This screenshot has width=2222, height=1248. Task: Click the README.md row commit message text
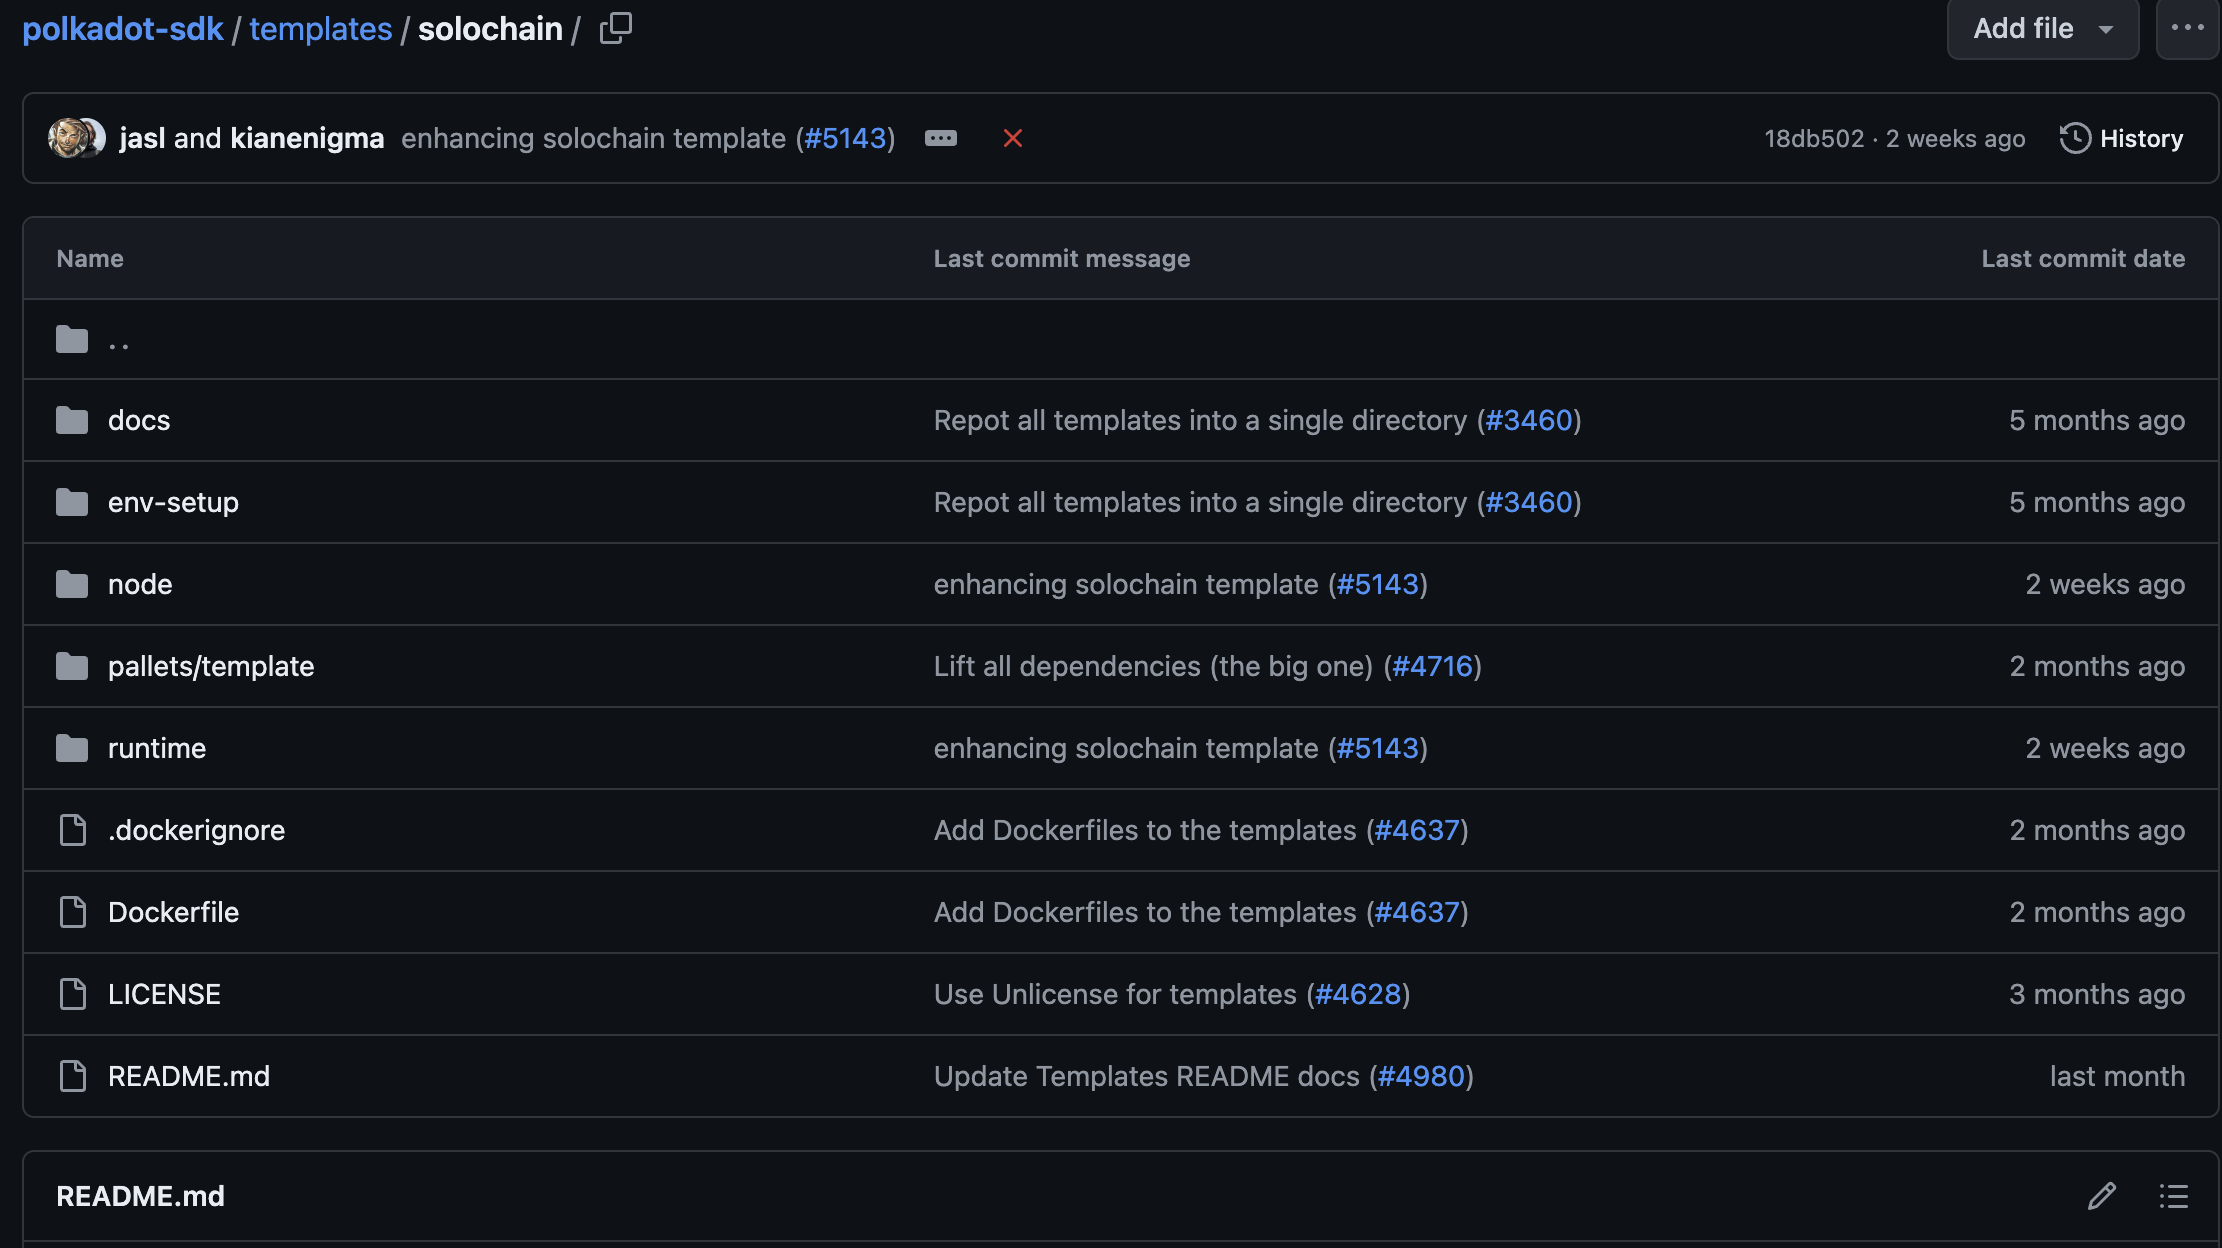[1147, 1076]
